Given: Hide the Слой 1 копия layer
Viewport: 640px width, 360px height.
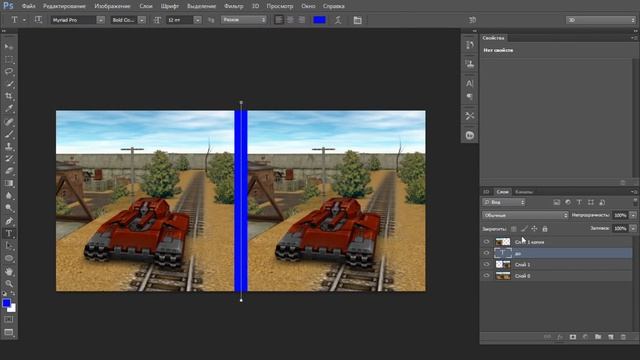Looking at the screenshot, I should pyautogui.click(x=486, y=242).
